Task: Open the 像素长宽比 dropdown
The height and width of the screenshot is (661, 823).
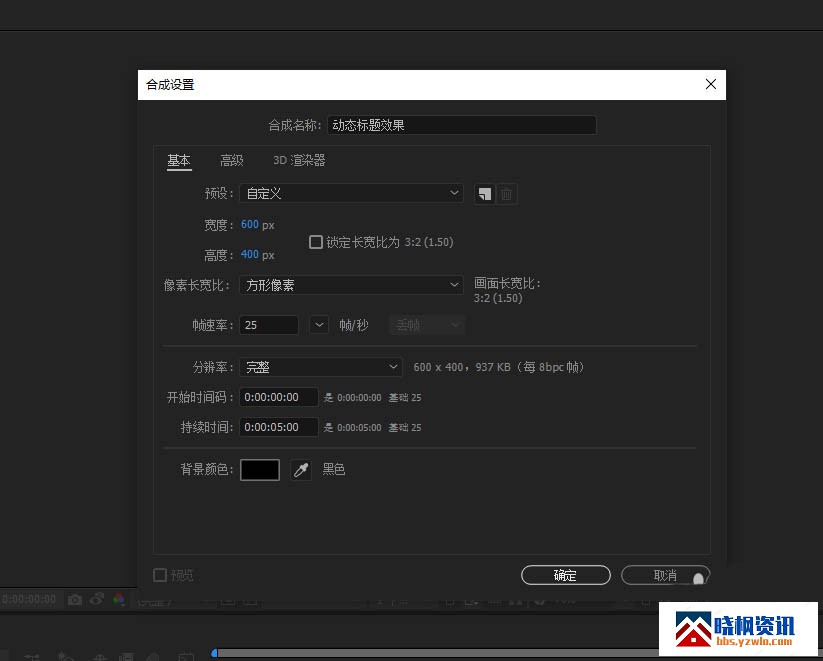Action: point(351,285)
